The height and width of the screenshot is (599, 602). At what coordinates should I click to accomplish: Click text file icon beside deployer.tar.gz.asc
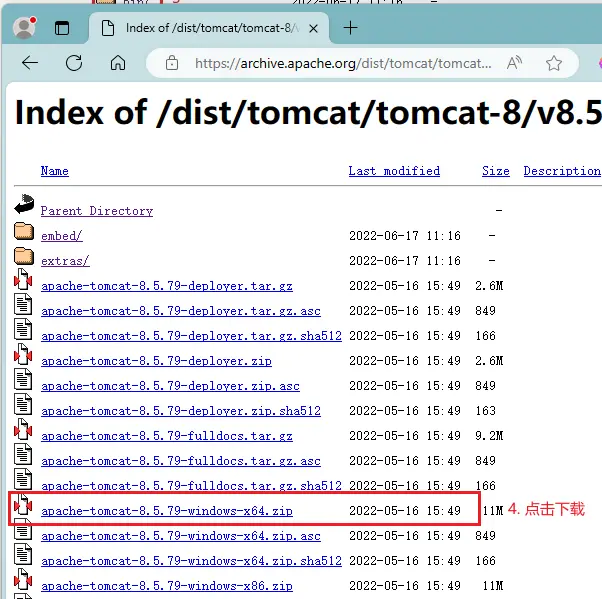click(23, 304)
